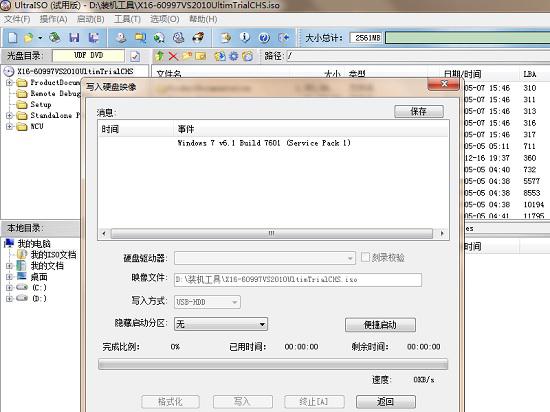Viewport: 550px width, 412px height.
Task: Expand the 我的文档 tree node
Action: [9, 266]
